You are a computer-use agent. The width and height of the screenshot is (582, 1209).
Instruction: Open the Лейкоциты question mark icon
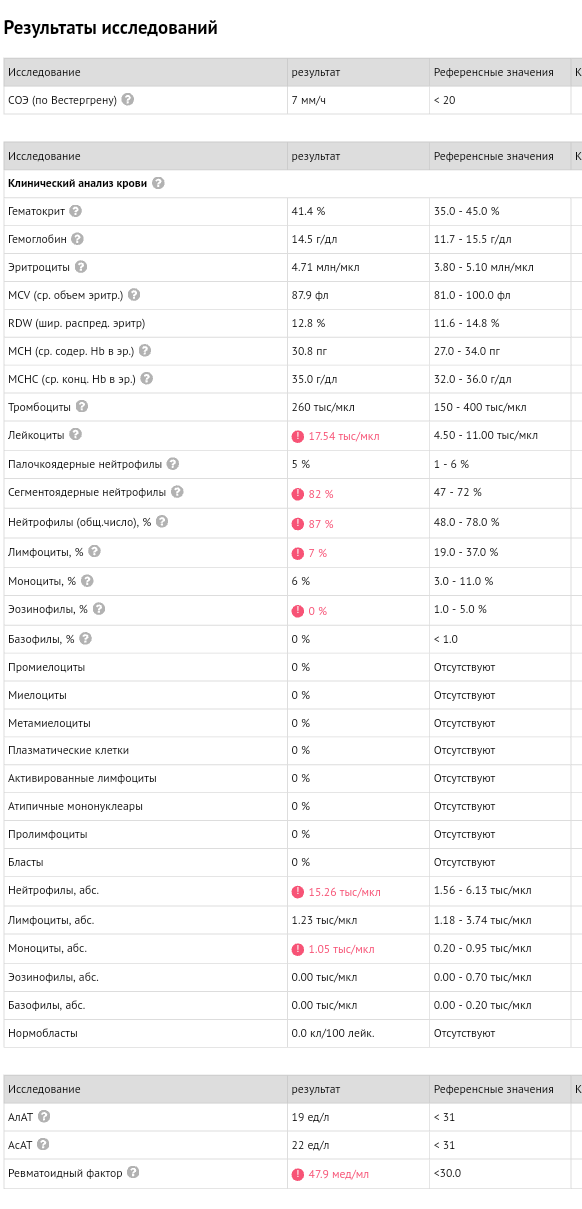click(x=76, y=435)
